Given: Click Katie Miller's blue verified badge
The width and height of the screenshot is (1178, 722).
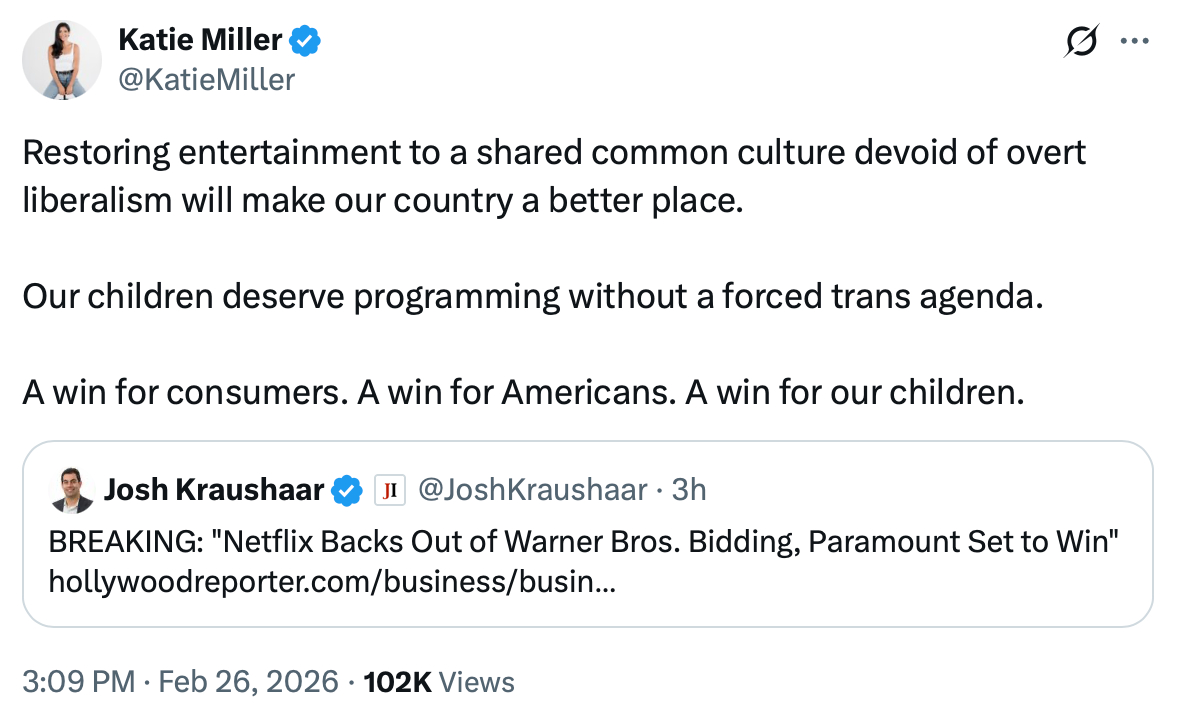Looking at the screenshot, I should (x=304, y=42).
